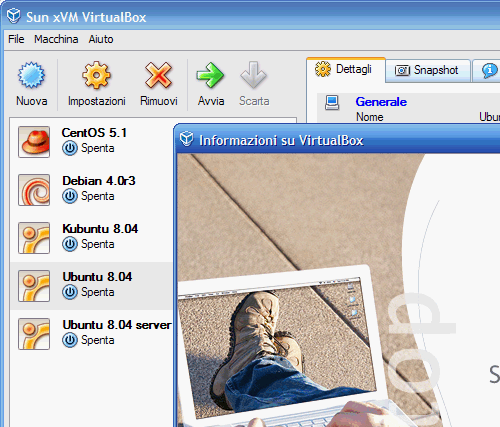
Task: Click the Nuova new machine icon
Action: point(31,75)
